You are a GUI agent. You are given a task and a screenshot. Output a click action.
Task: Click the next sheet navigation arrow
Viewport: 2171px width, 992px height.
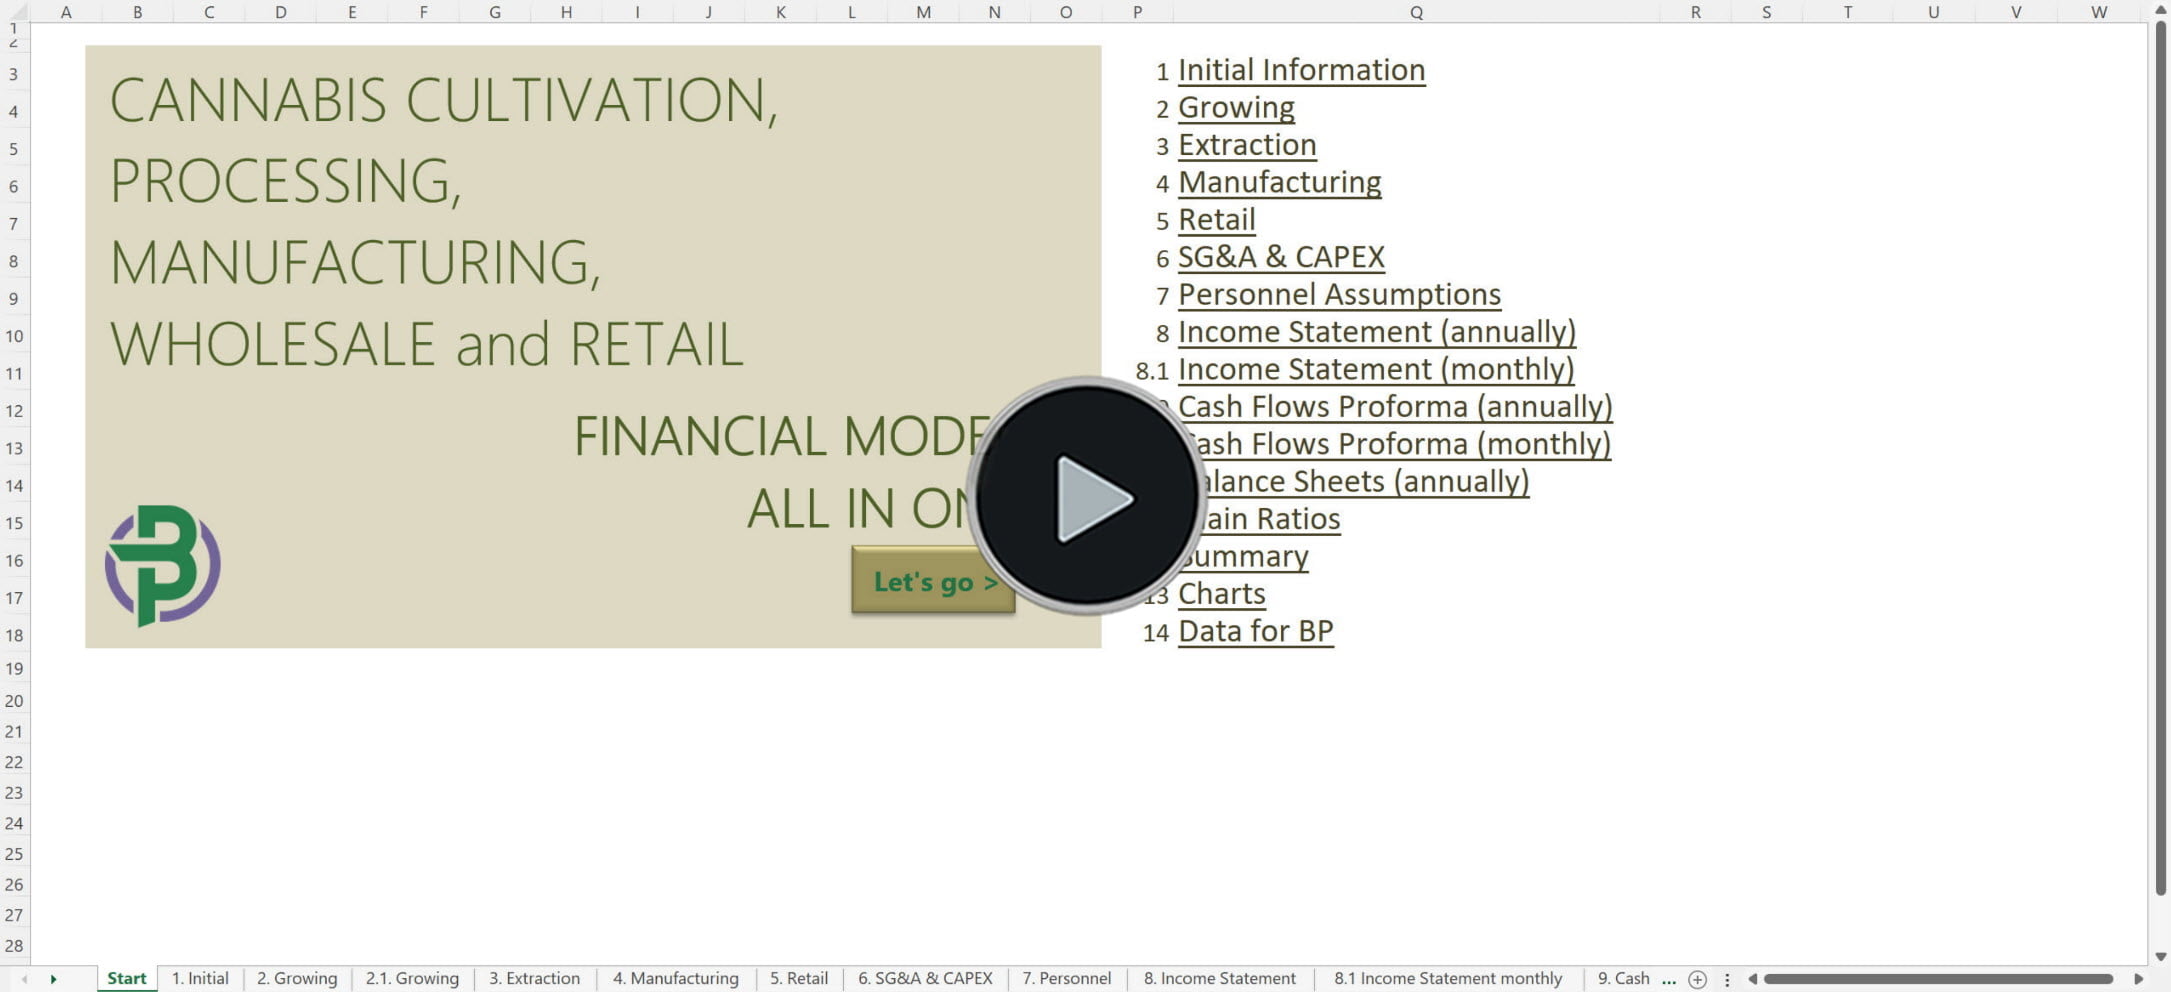tap(53, 979)
